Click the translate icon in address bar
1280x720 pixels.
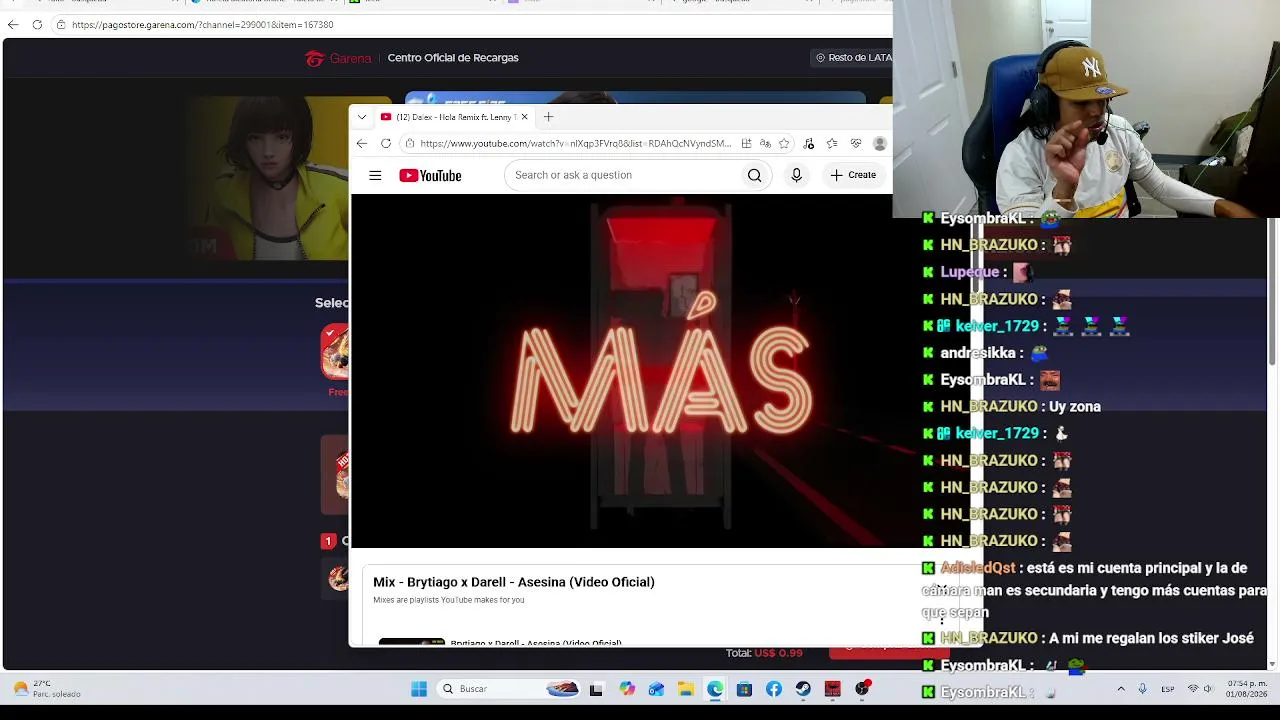click(x=765, y=144)
